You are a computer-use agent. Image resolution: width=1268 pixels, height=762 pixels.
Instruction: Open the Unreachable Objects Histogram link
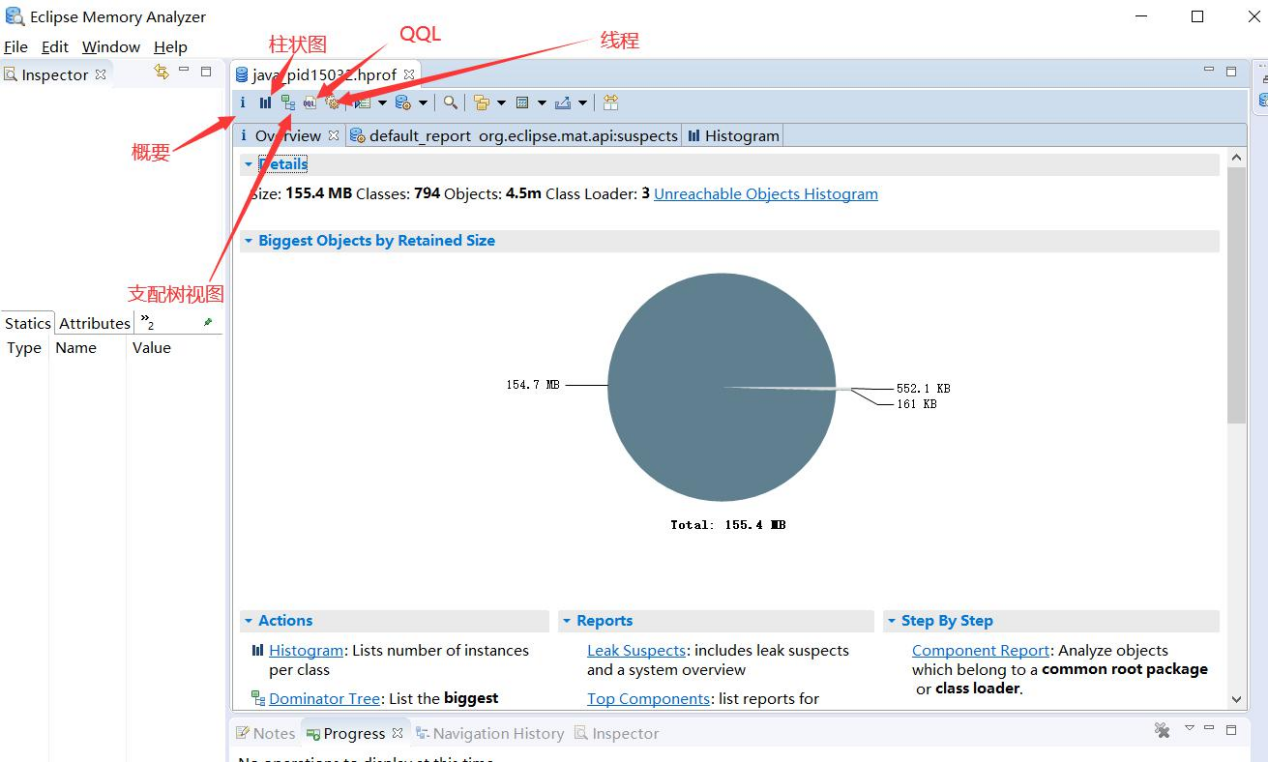(x=766, y=194)
